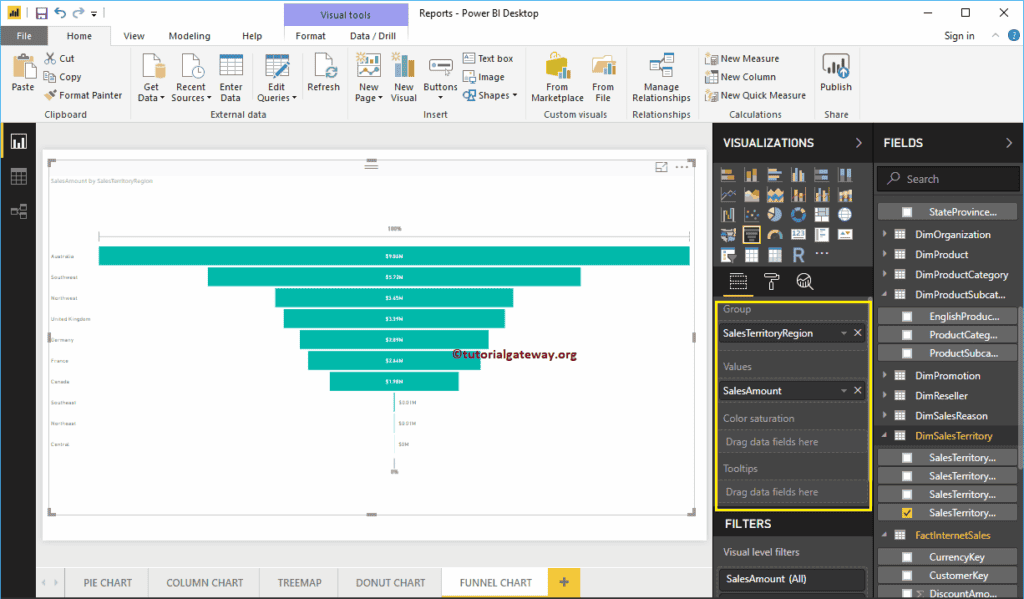1024x599 pixels.
Task: Expand the DimPromotion table
Action: [884, 375]
